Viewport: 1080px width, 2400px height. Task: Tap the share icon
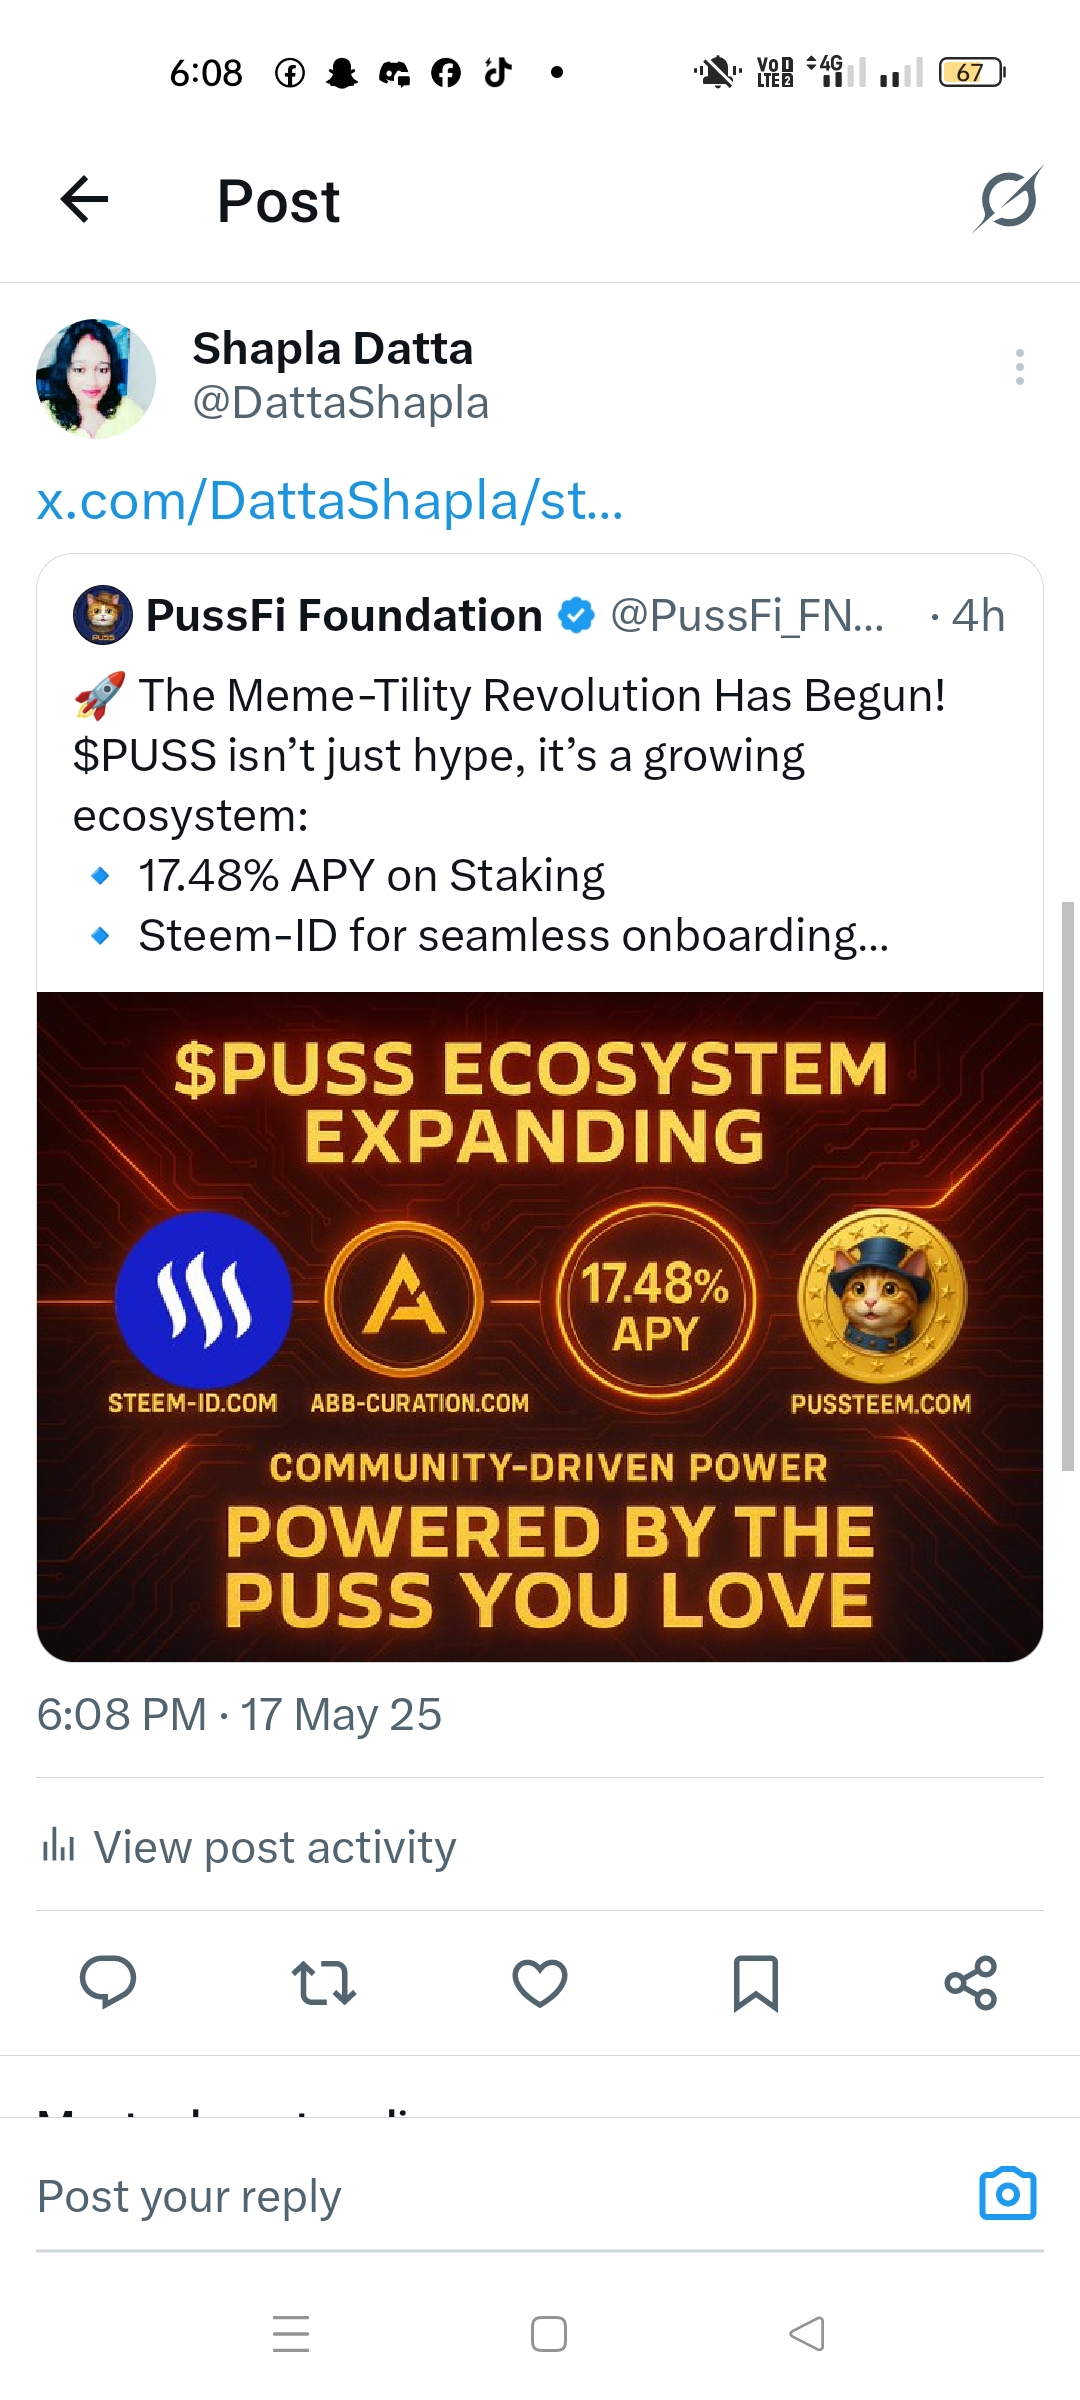click(971, 1982)
